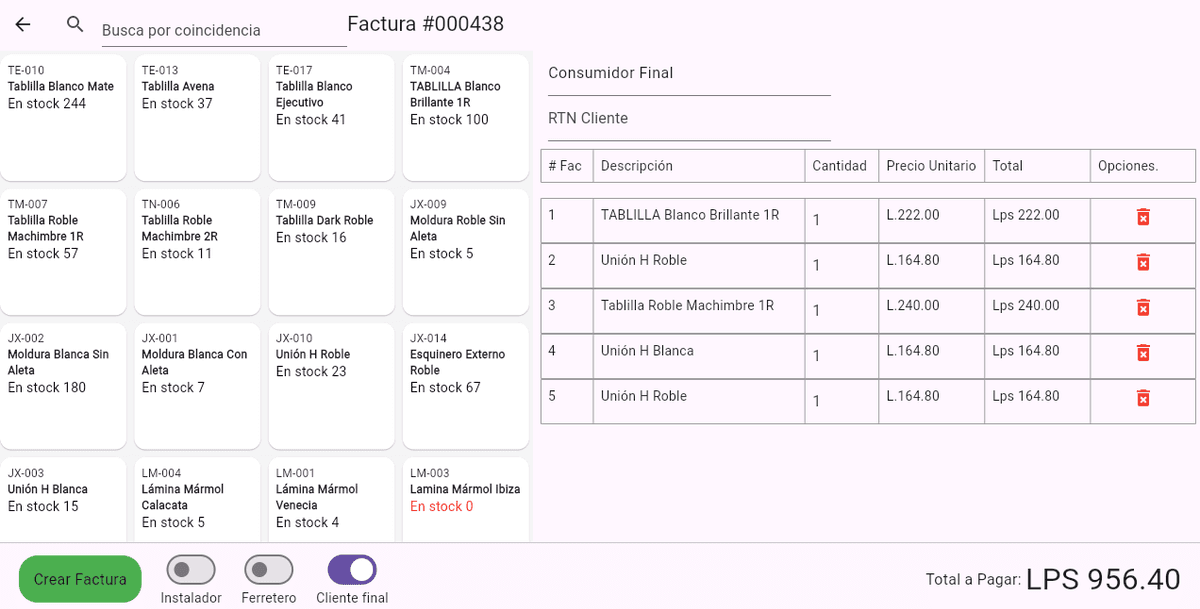Remove the Unión H Blanca invoice row
This screenshot has height=609, width=1200.
(1143, 353)
